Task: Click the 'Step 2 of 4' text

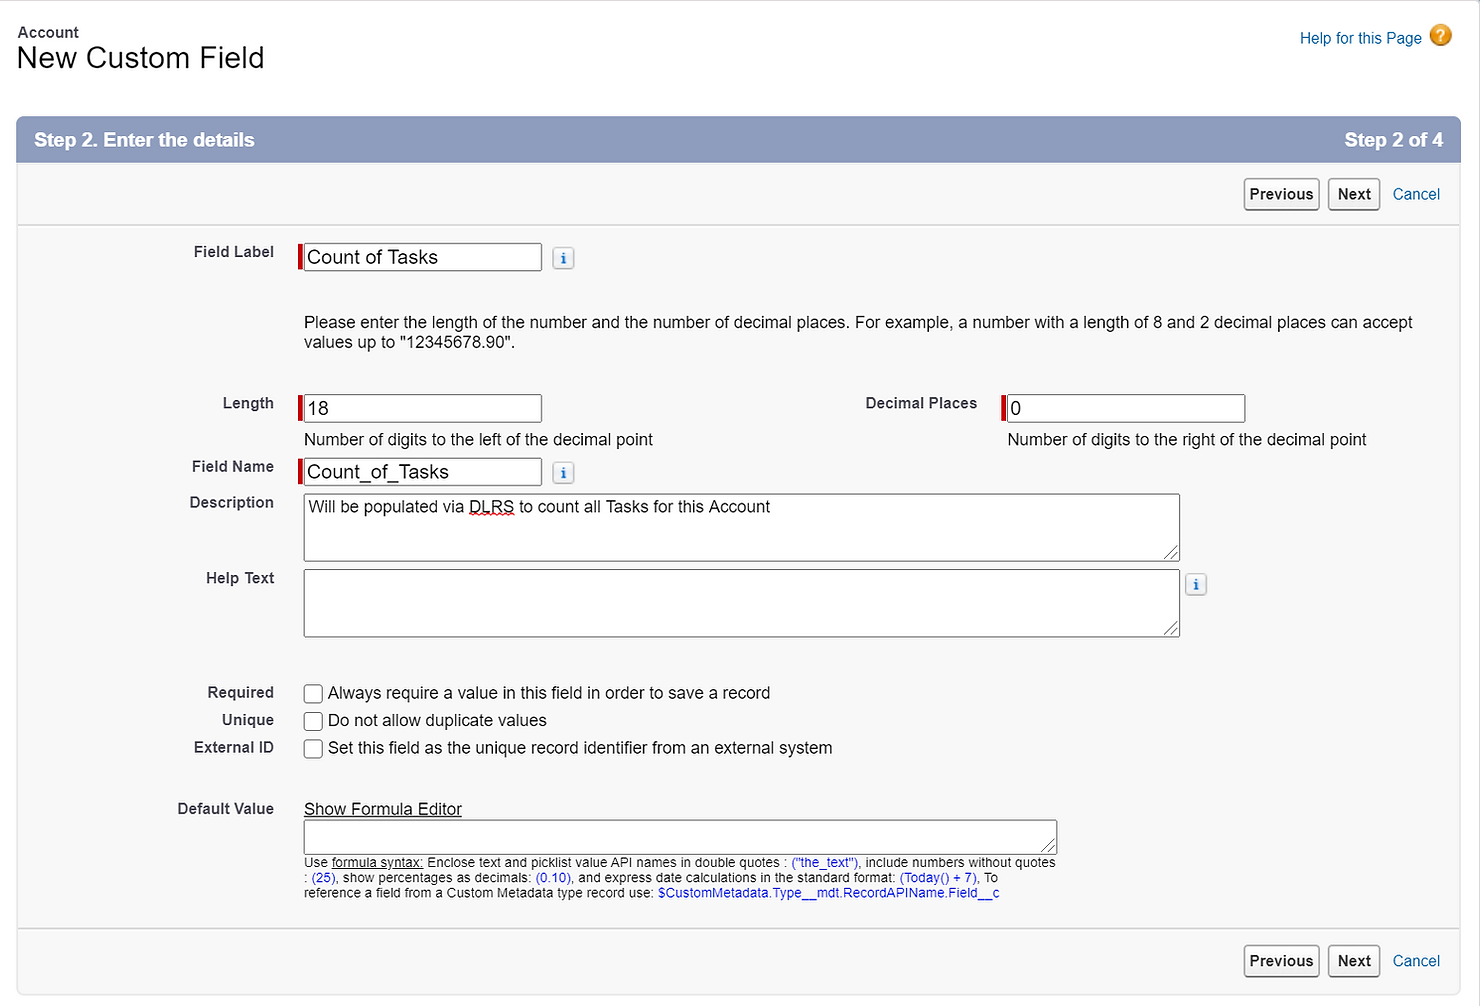Action: (x=1393, y=140)
